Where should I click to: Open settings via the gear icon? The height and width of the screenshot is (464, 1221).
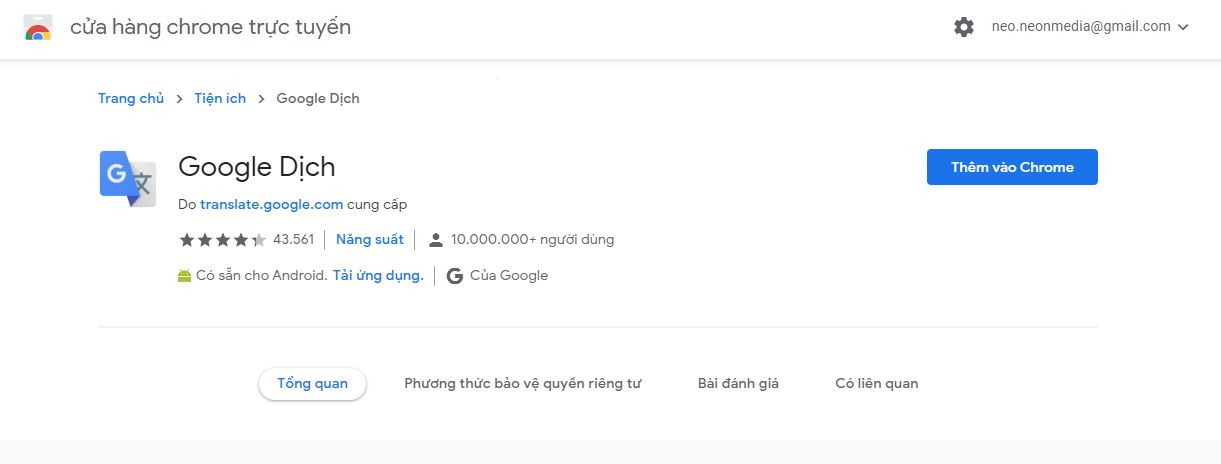(x=964, y=27)
